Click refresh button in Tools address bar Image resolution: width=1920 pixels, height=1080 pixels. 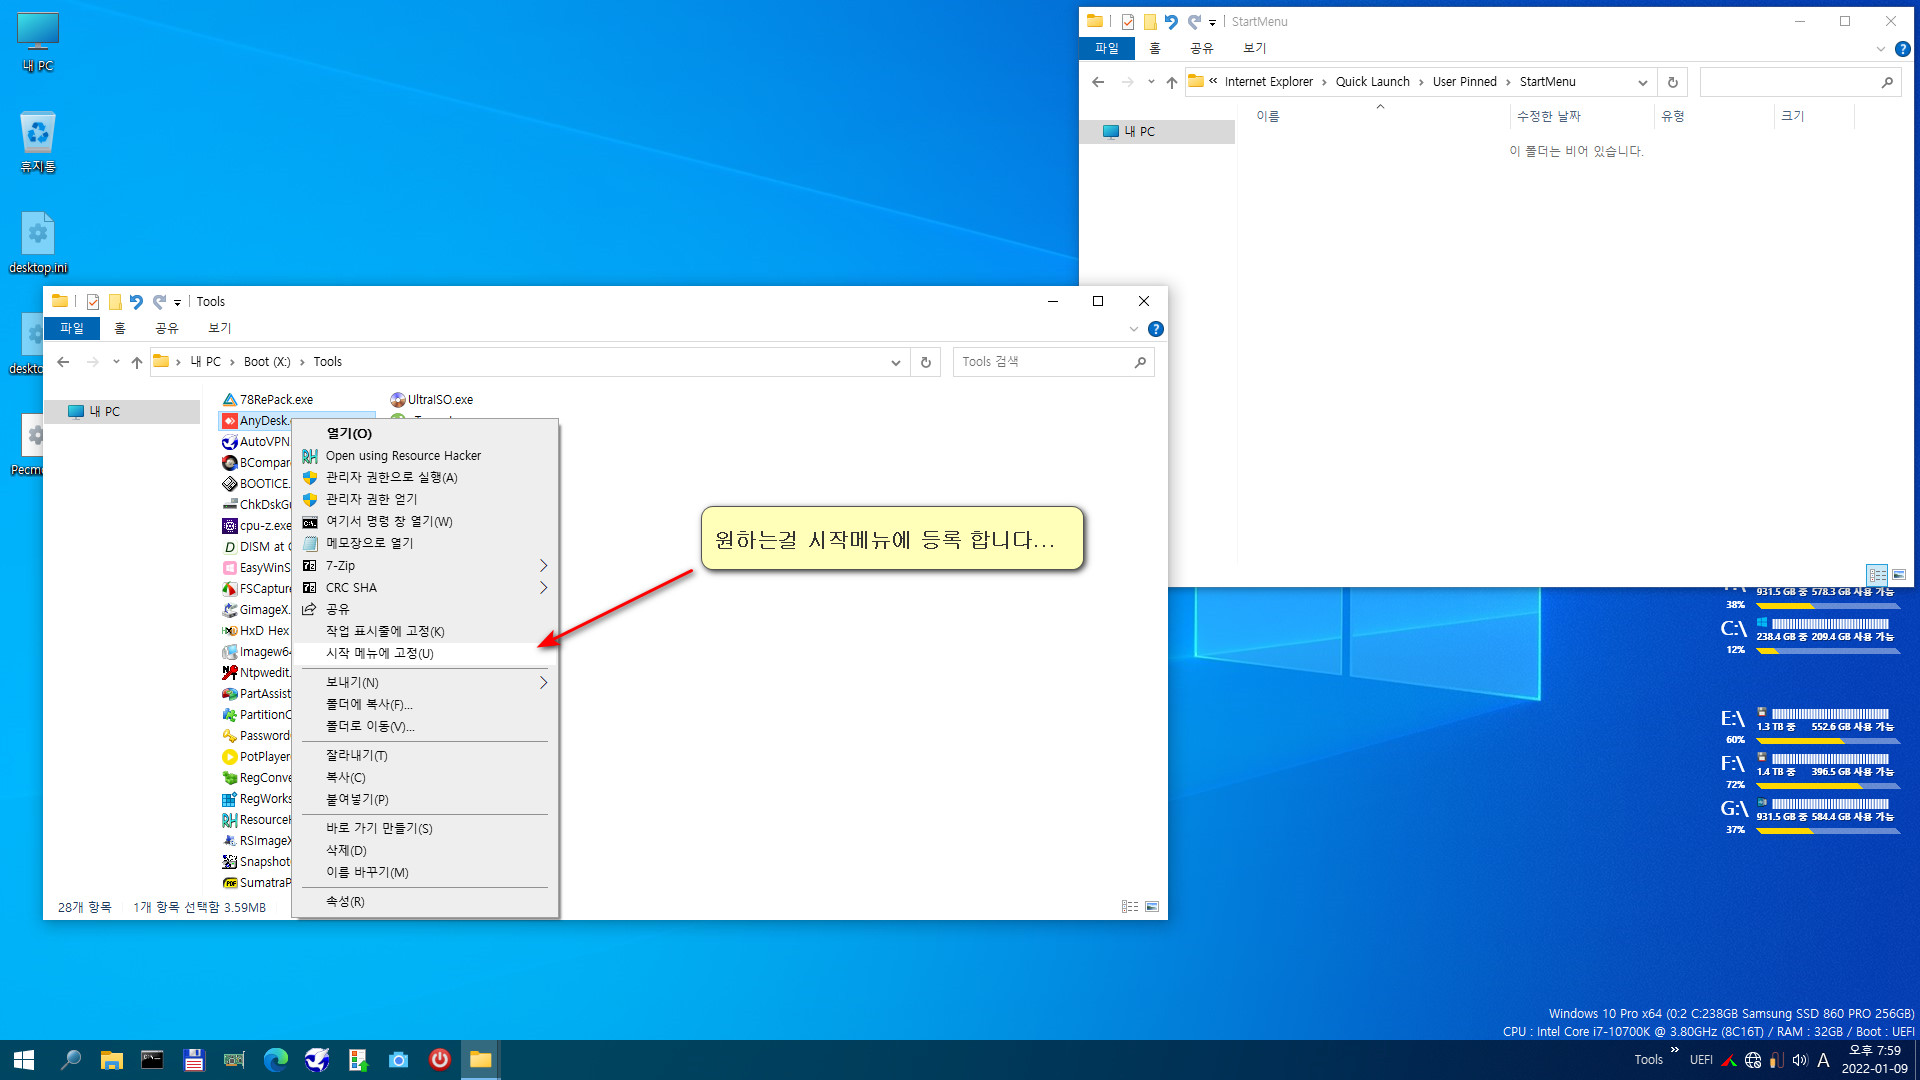[x=926, y=362]
